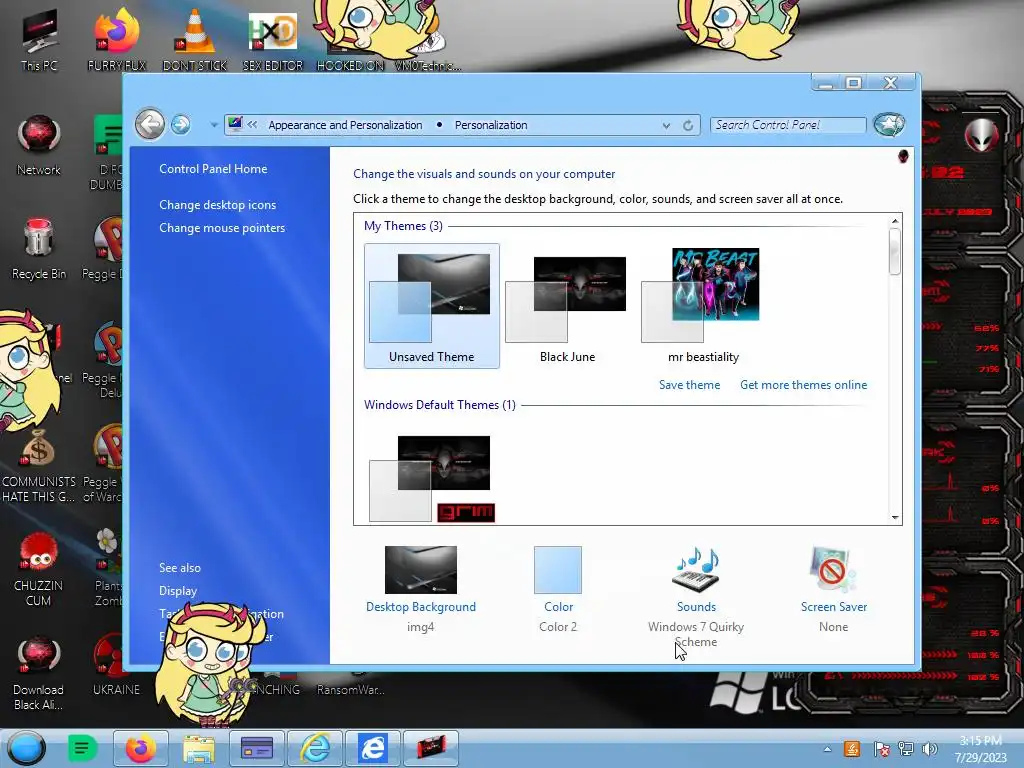Click the theme list scroll up arrow
This screenshot has width=1024, height=768.
[x=895, y=221]
